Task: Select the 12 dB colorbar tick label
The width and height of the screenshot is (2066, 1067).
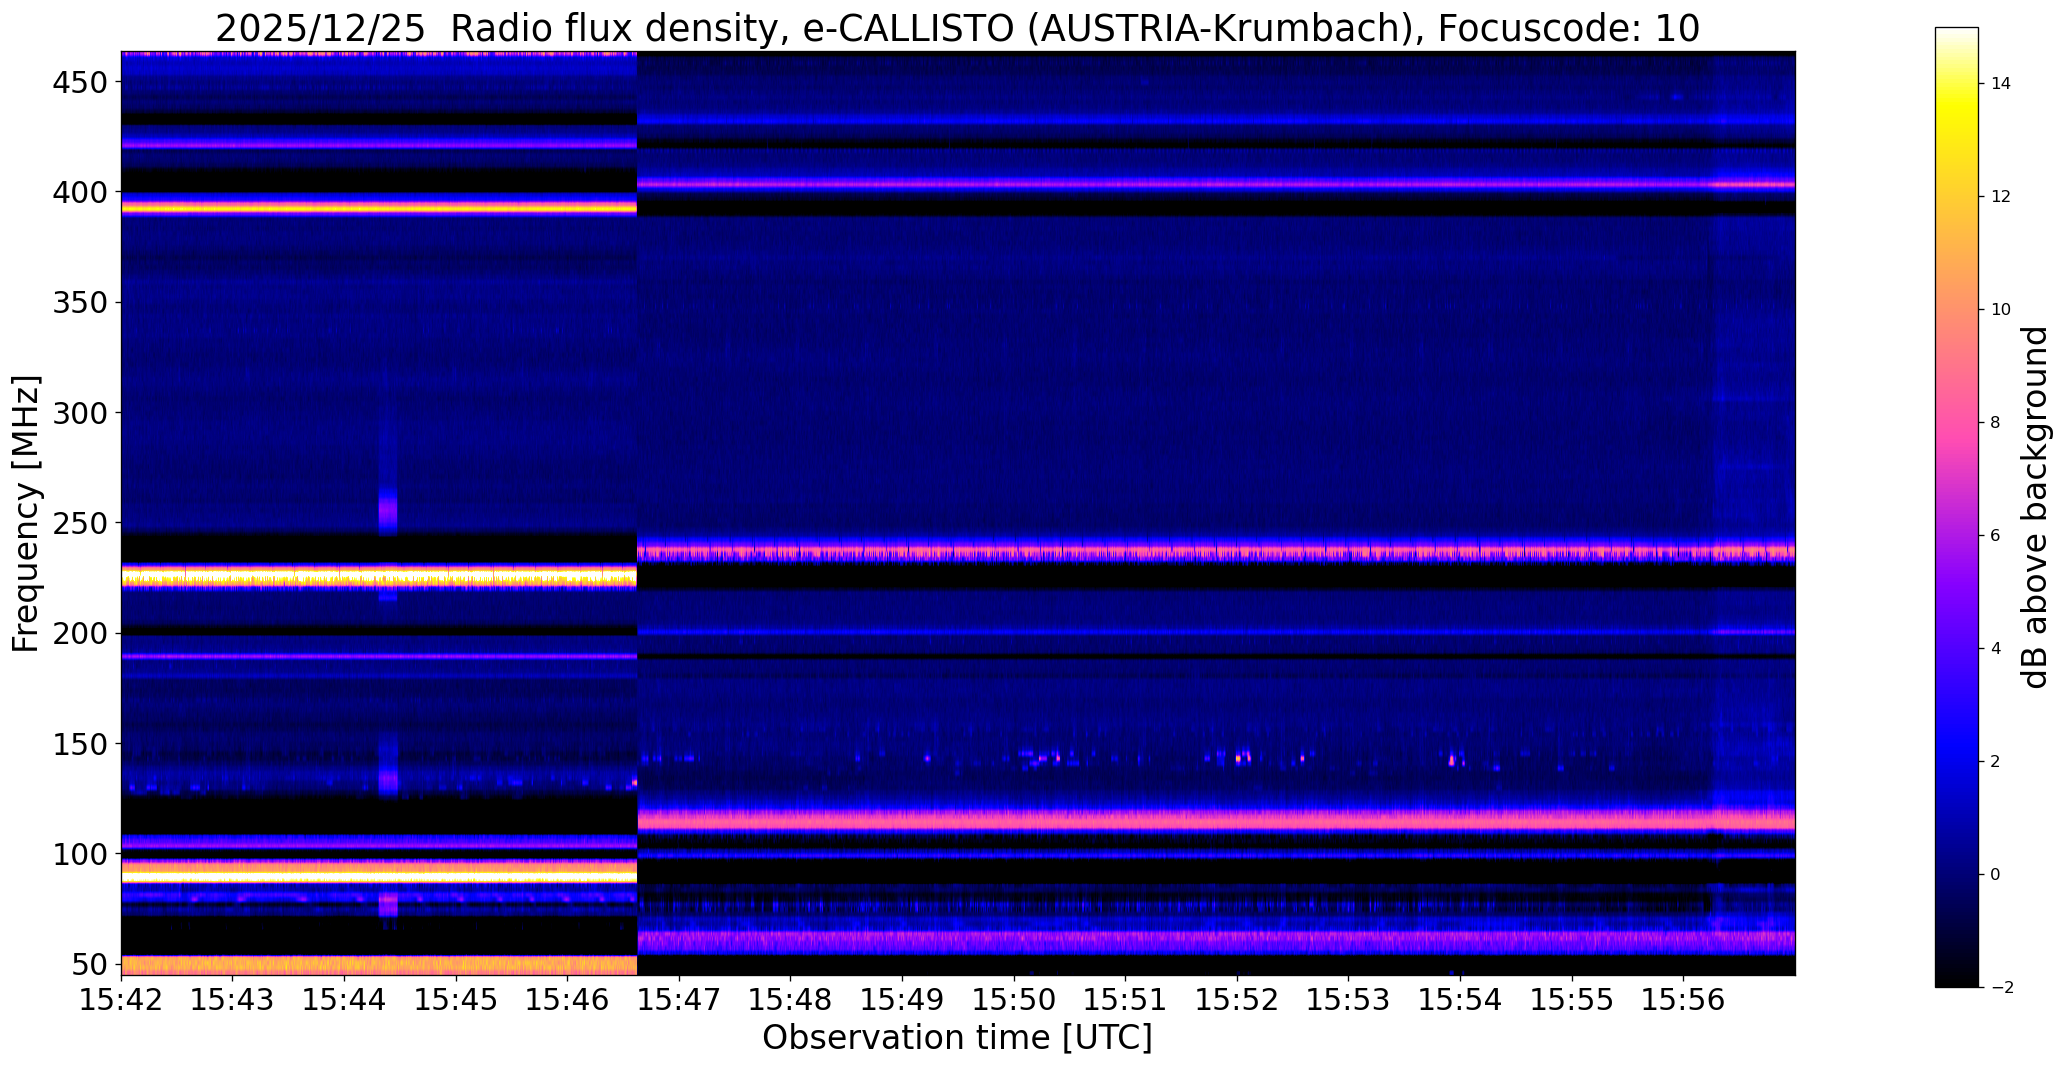Action: [x=2001, y=197]
